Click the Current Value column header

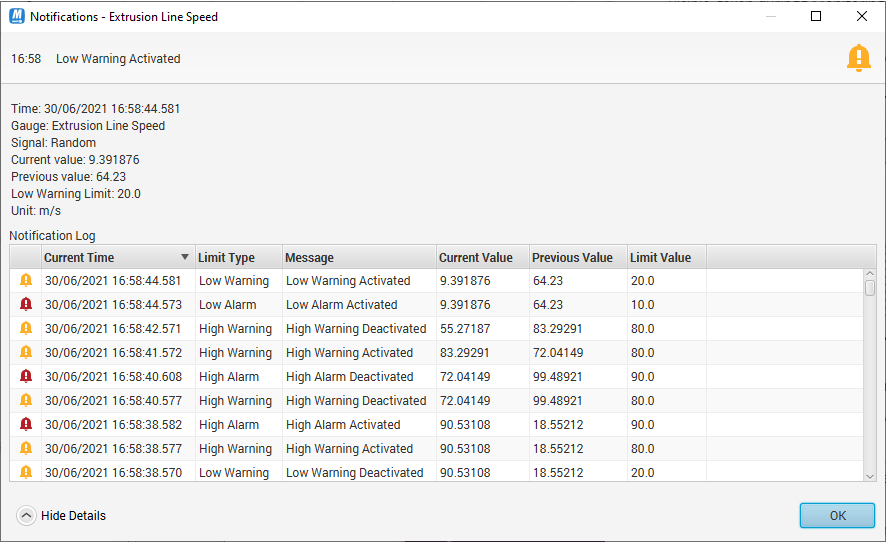476,258
